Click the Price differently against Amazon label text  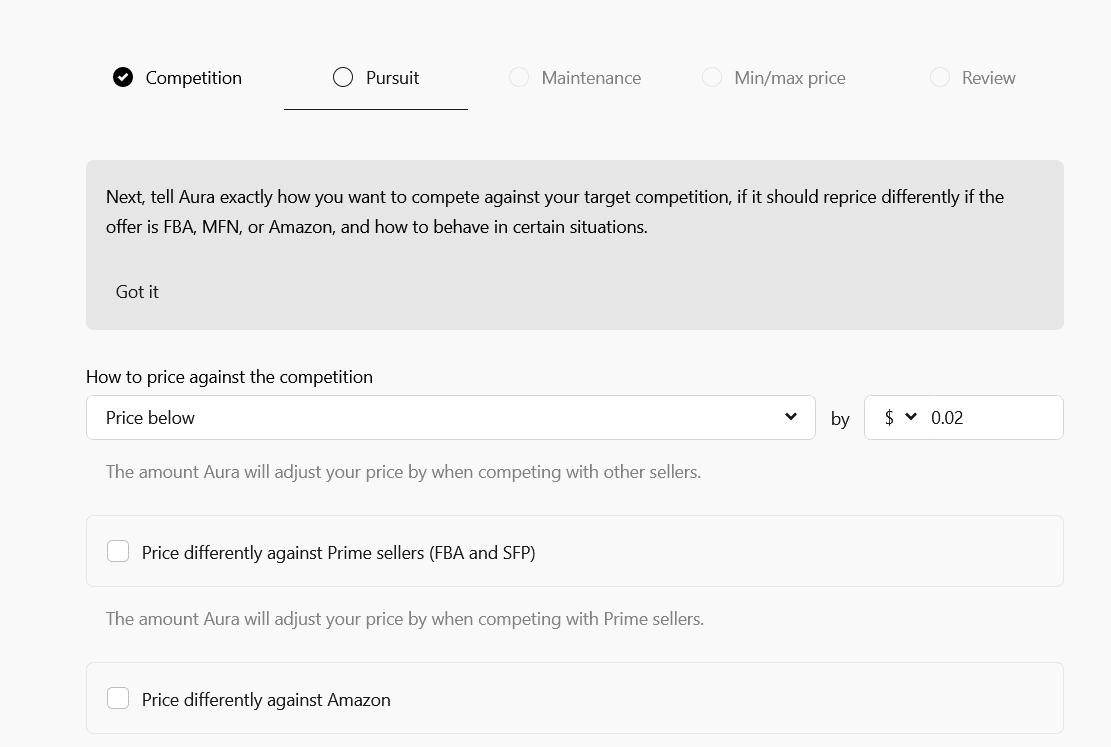266,700
